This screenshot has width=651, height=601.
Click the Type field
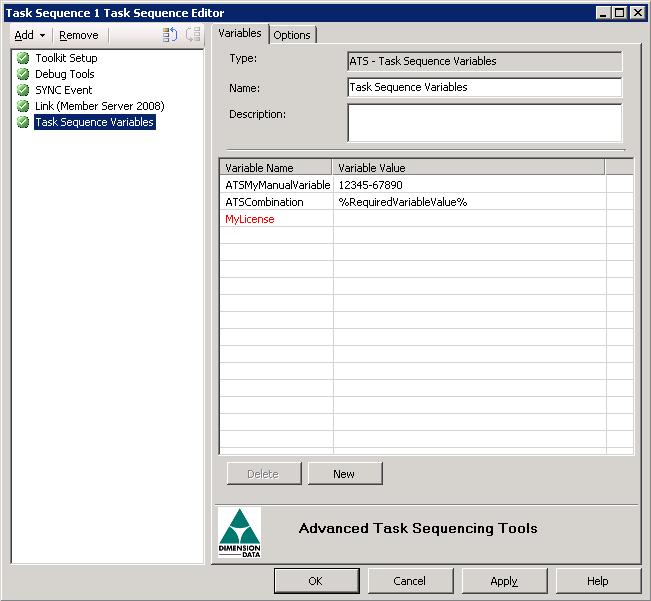(484, 61)
